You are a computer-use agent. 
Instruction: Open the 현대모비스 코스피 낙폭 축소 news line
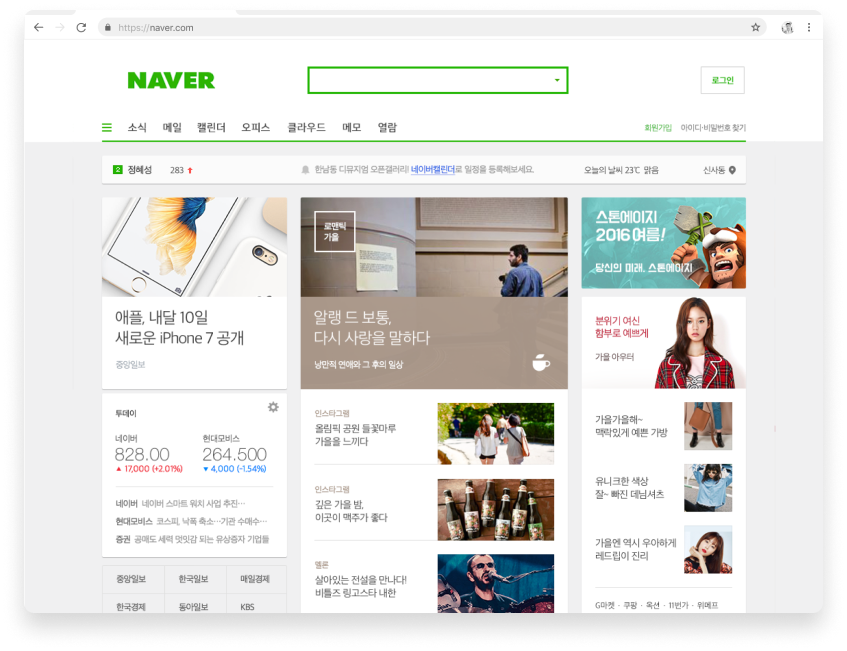point(191,521)
